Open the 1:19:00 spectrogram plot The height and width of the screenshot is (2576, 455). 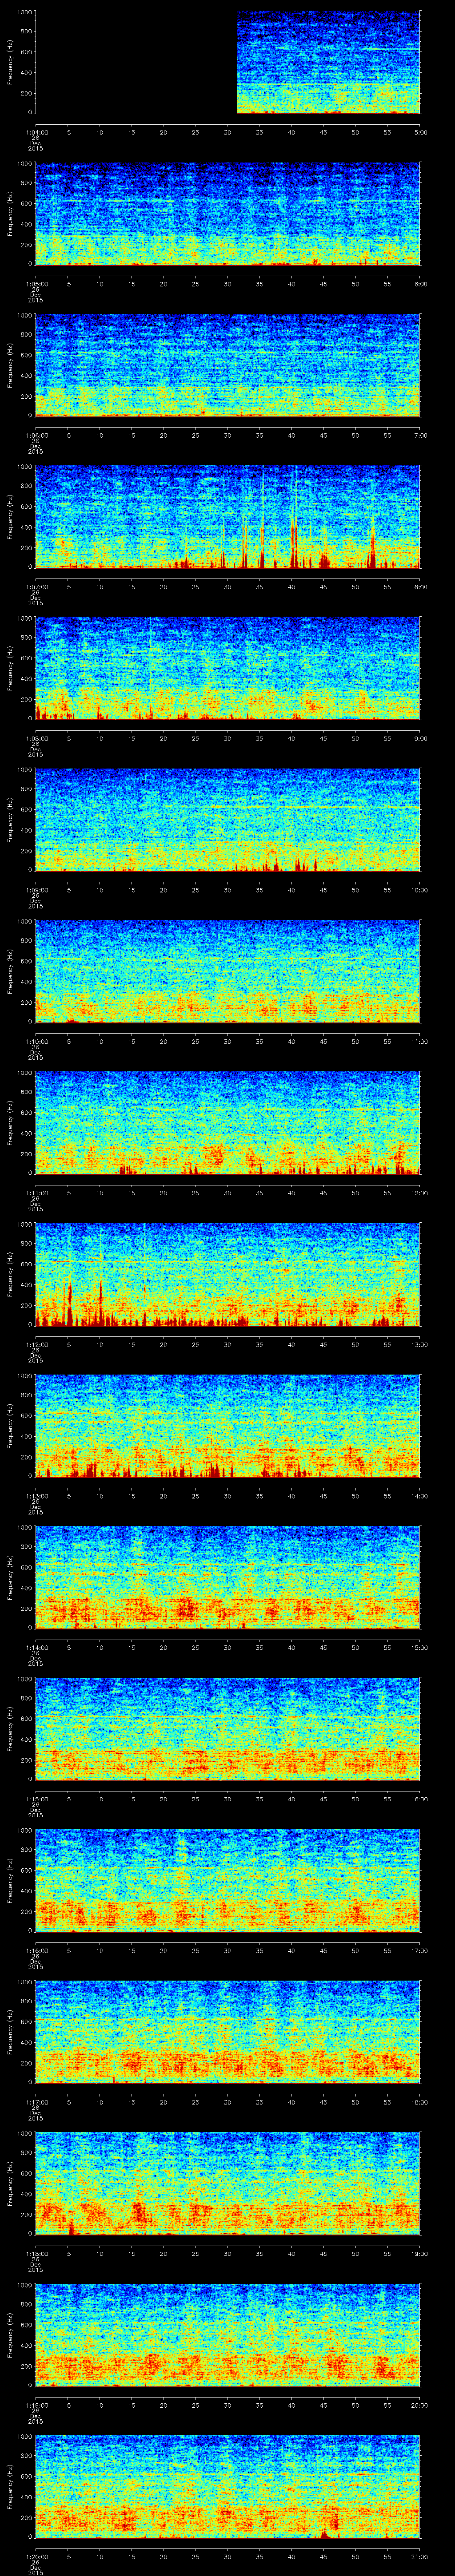[228, 2334]
